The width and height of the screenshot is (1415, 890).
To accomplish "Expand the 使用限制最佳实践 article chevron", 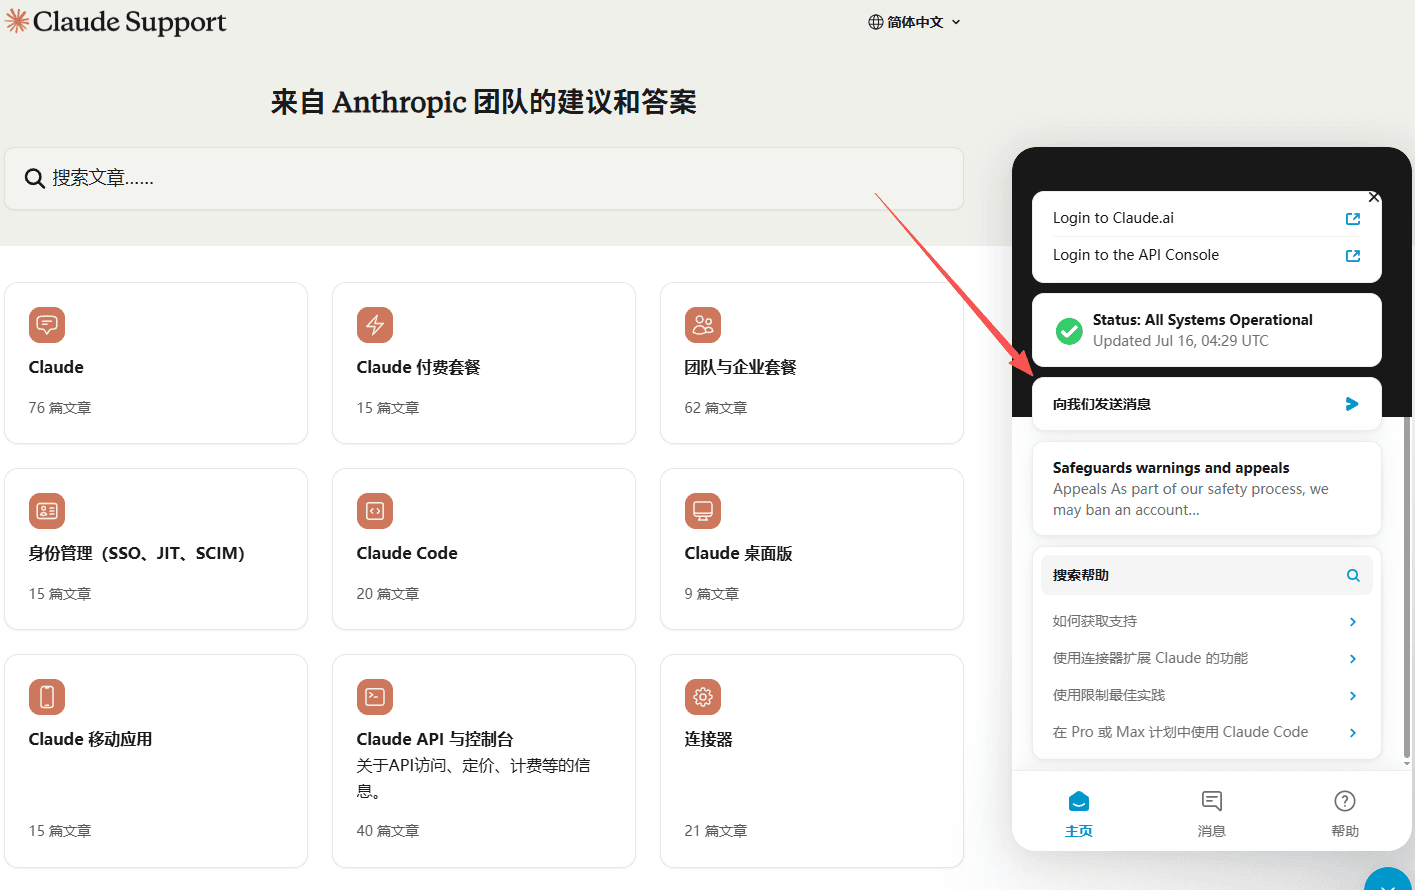I will pyautogui.click(x=1352, y=696).
